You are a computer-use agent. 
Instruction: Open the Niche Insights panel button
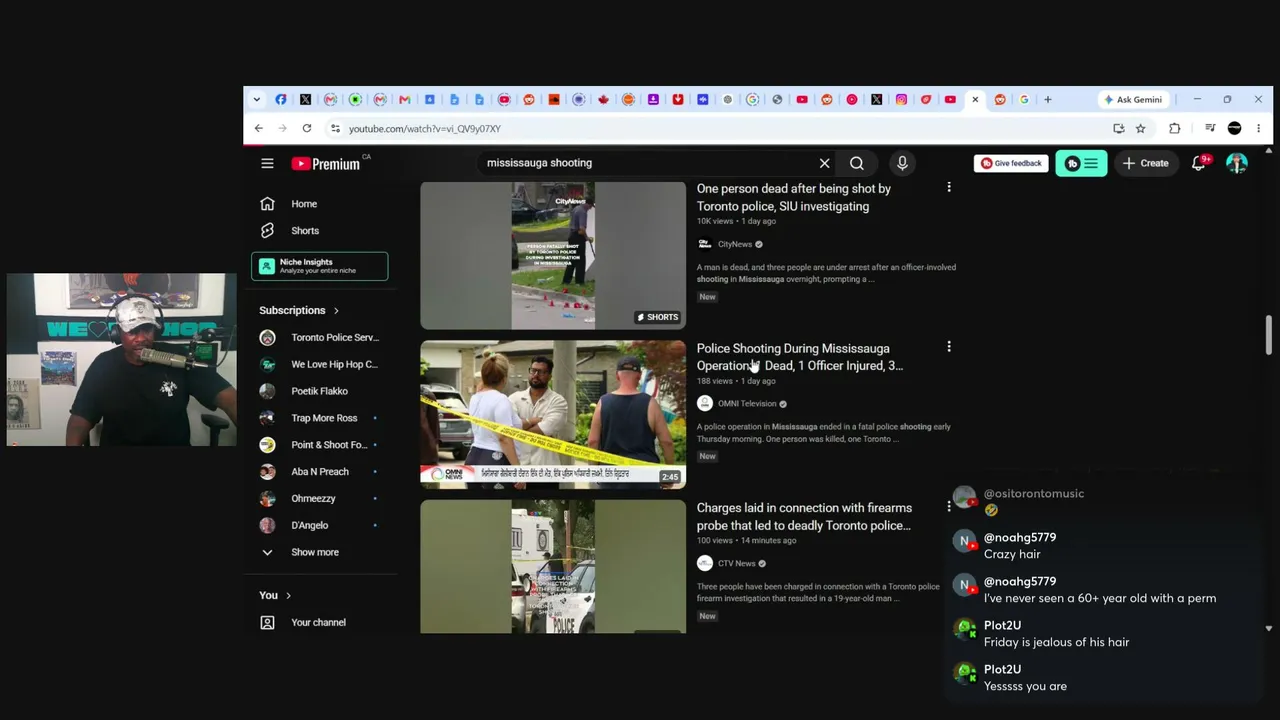point(319,266)
